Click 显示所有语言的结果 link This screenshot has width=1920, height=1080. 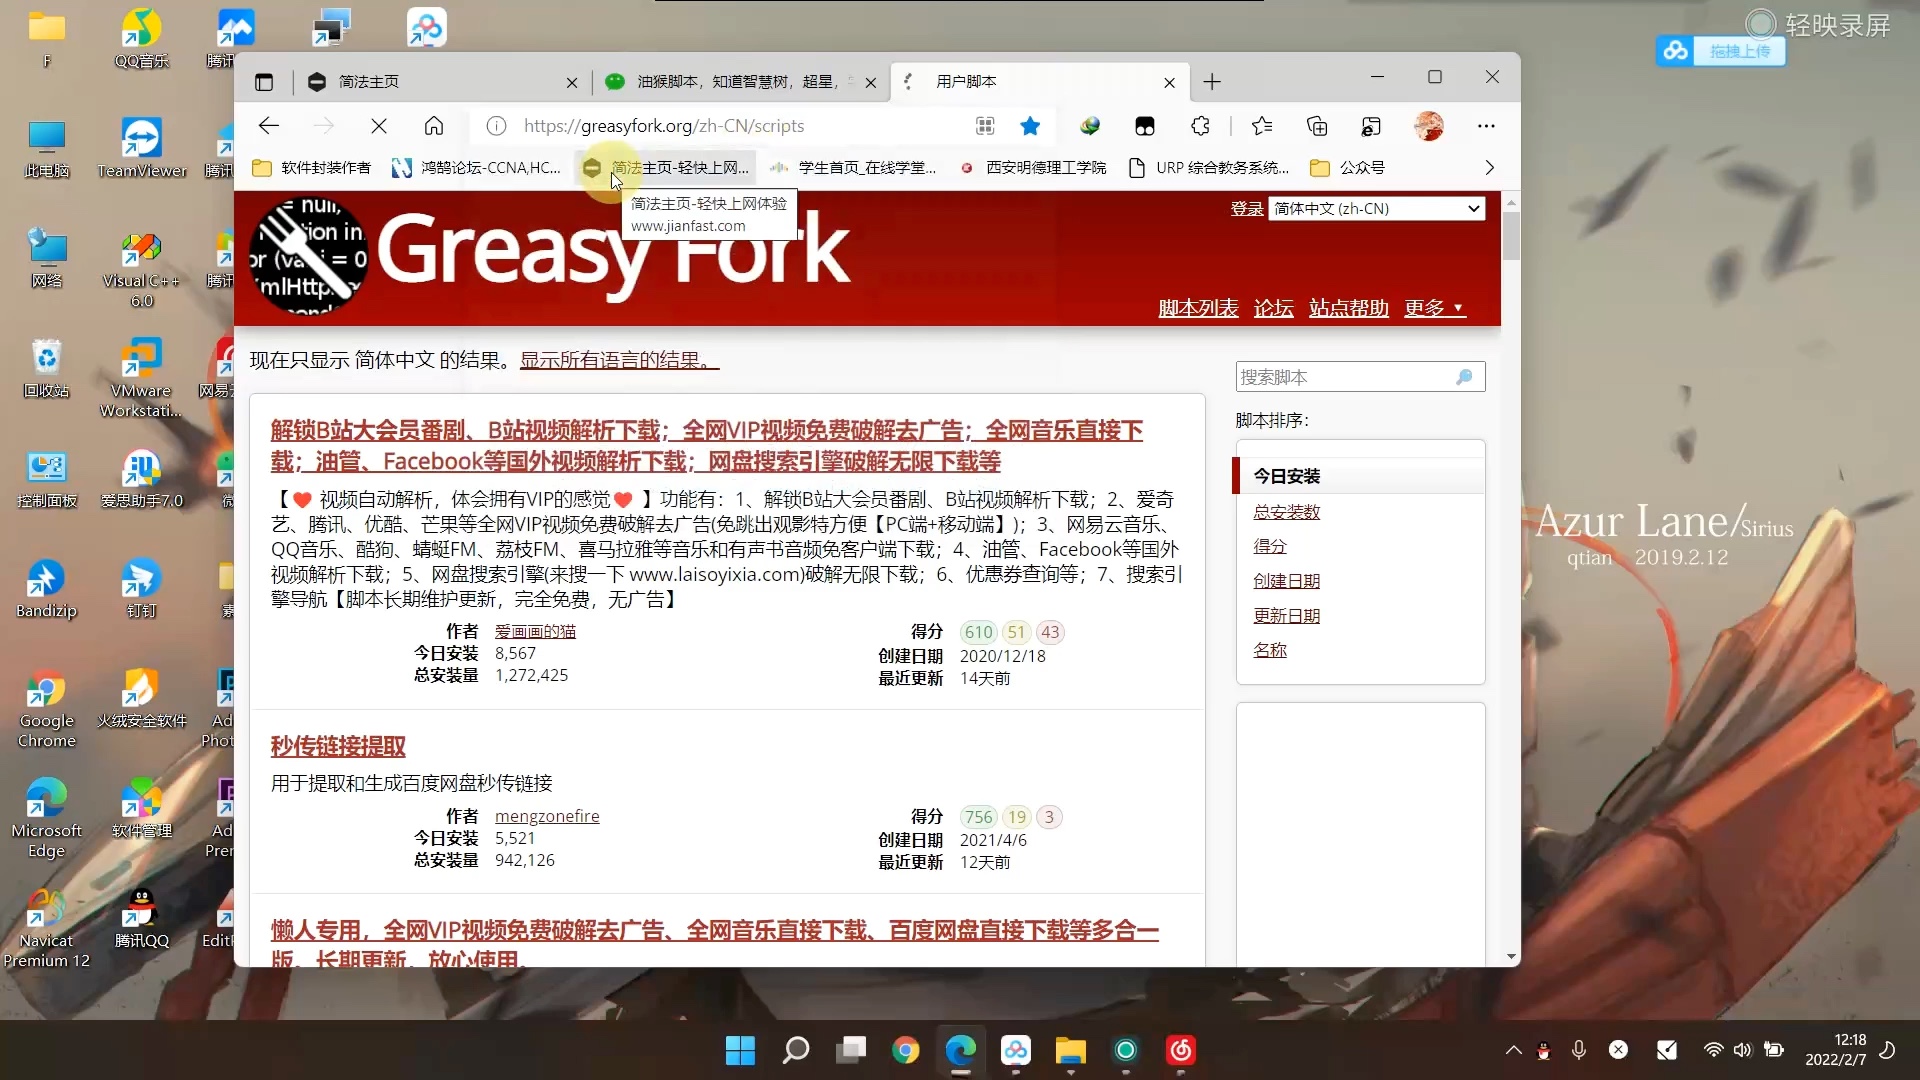tap(619, 360)
